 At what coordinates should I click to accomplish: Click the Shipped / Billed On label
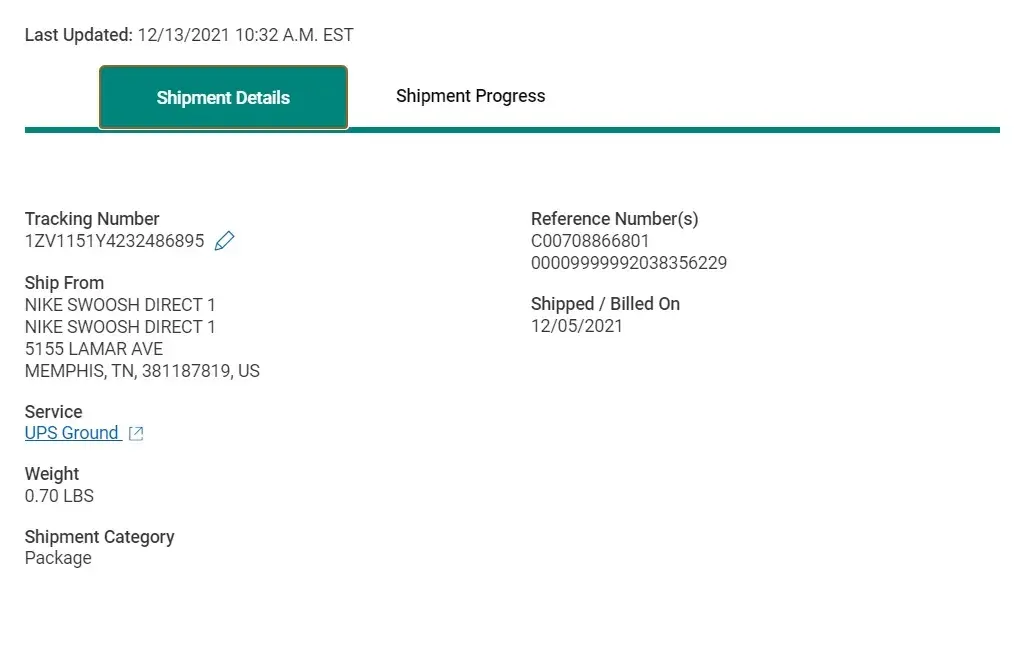click(x=605, y=304)
